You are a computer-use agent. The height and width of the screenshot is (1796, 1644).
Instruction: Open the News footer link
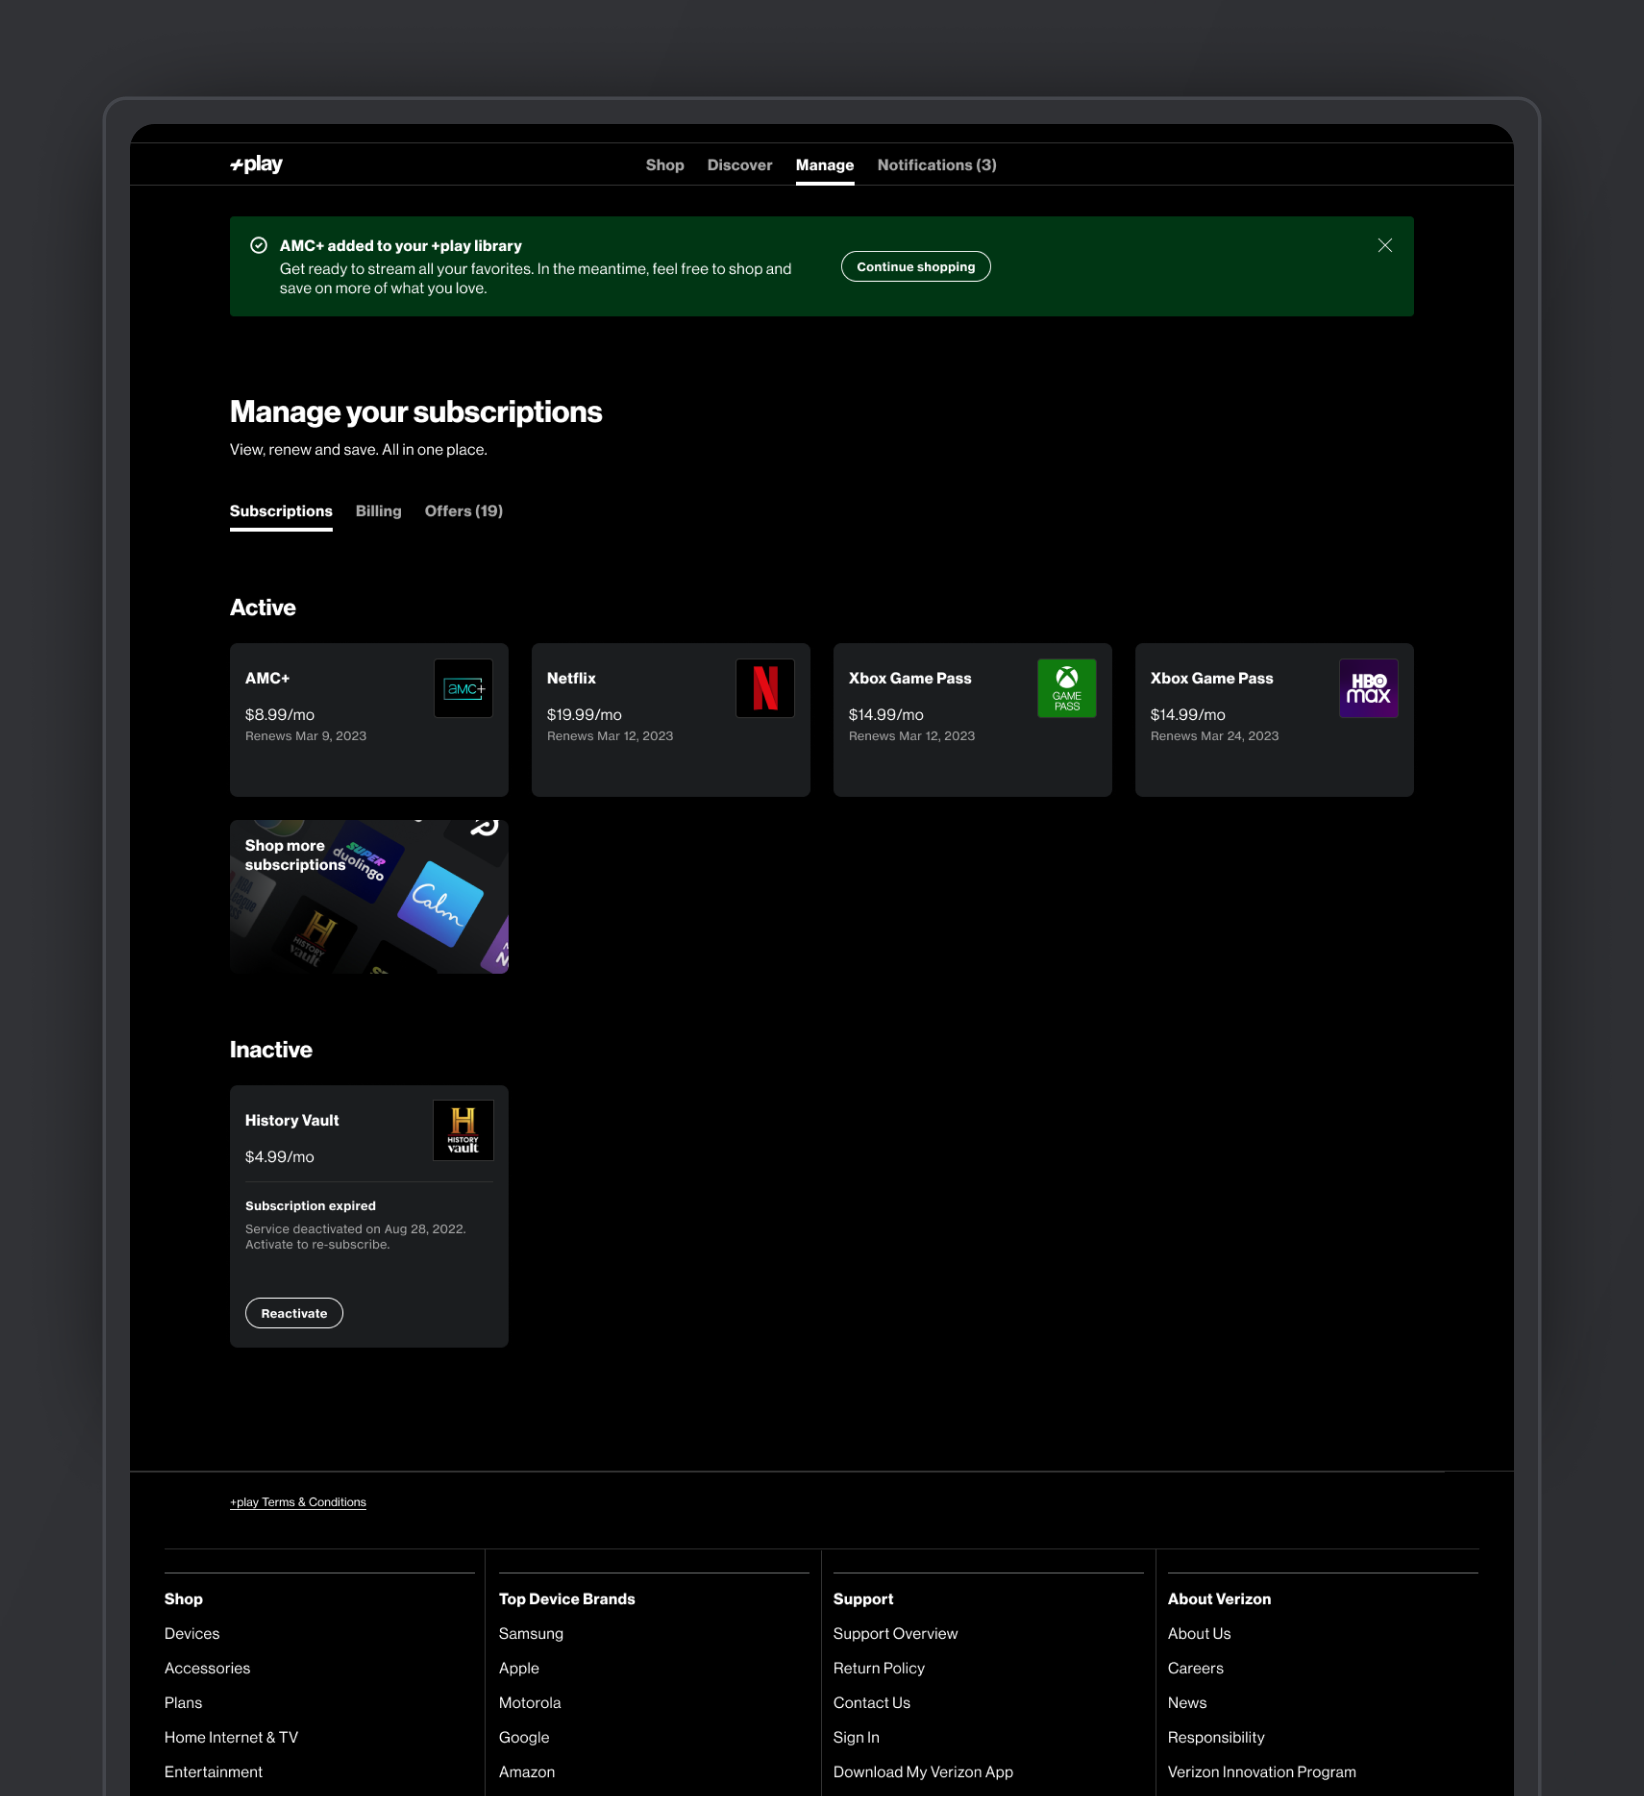[1187, 1702]
